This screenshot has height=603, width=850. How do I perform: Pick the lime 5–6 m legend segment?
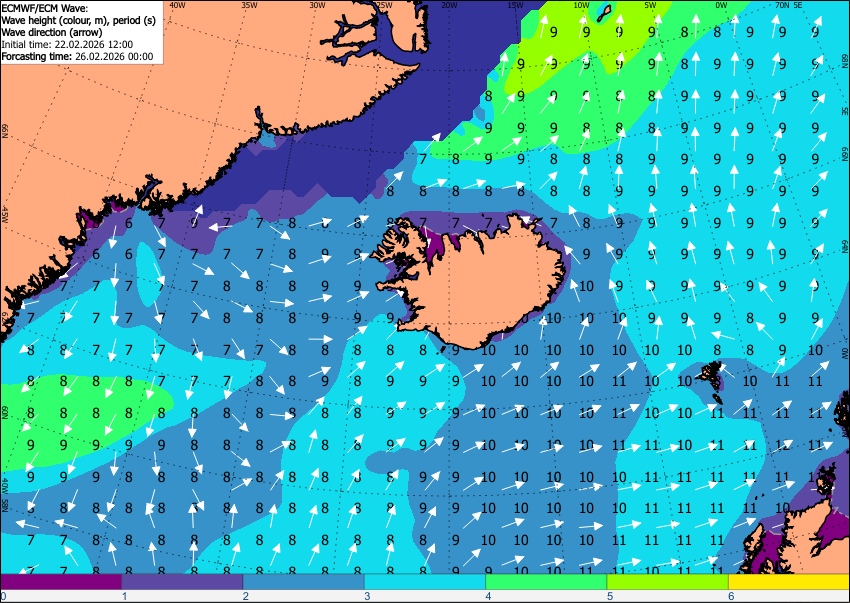[668, 581]
